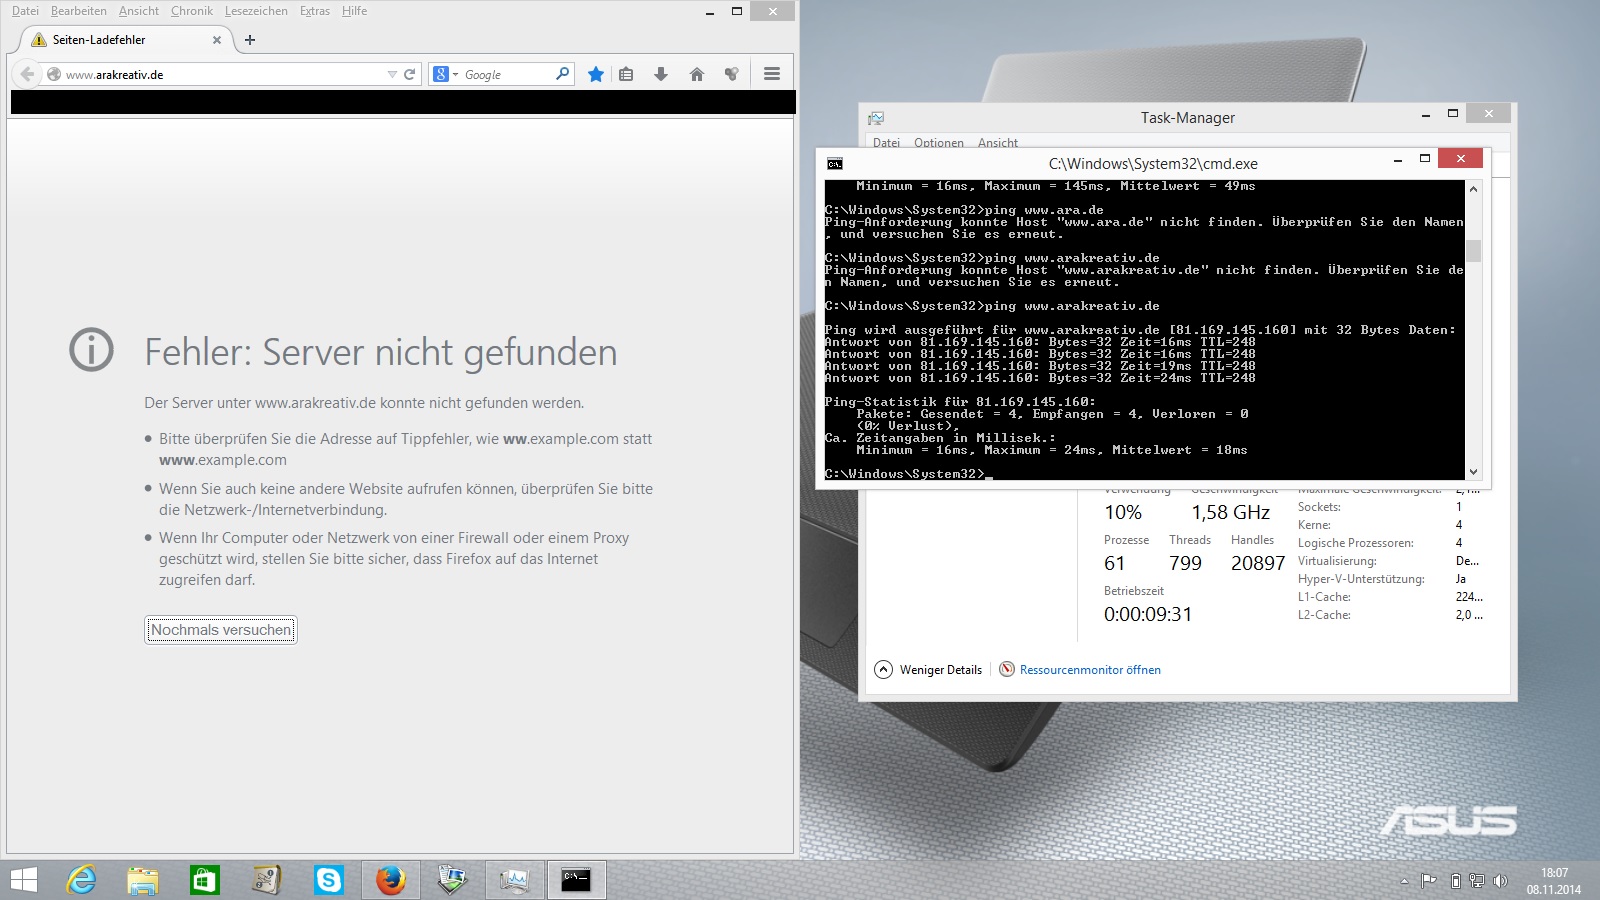
Task: Click the Handles value 20897
Action: [1258, 563]
